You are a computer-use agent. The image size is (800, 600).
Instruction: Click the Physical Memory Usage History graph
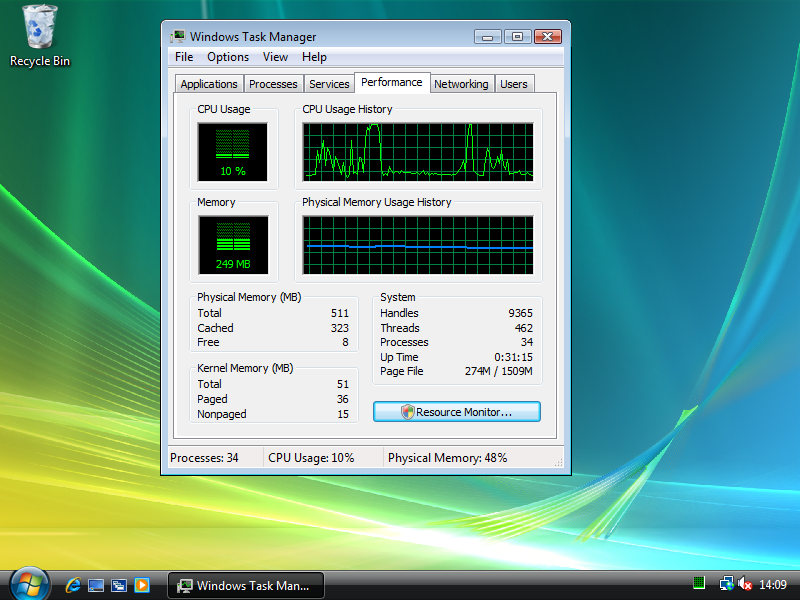(418, 245)
